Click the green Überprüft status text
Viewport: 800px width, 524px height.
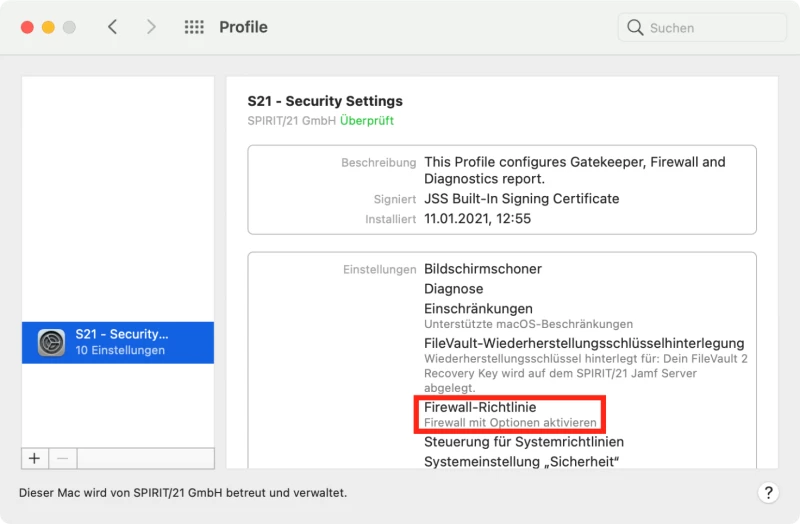pyautogui.click(x=367, y=121)
